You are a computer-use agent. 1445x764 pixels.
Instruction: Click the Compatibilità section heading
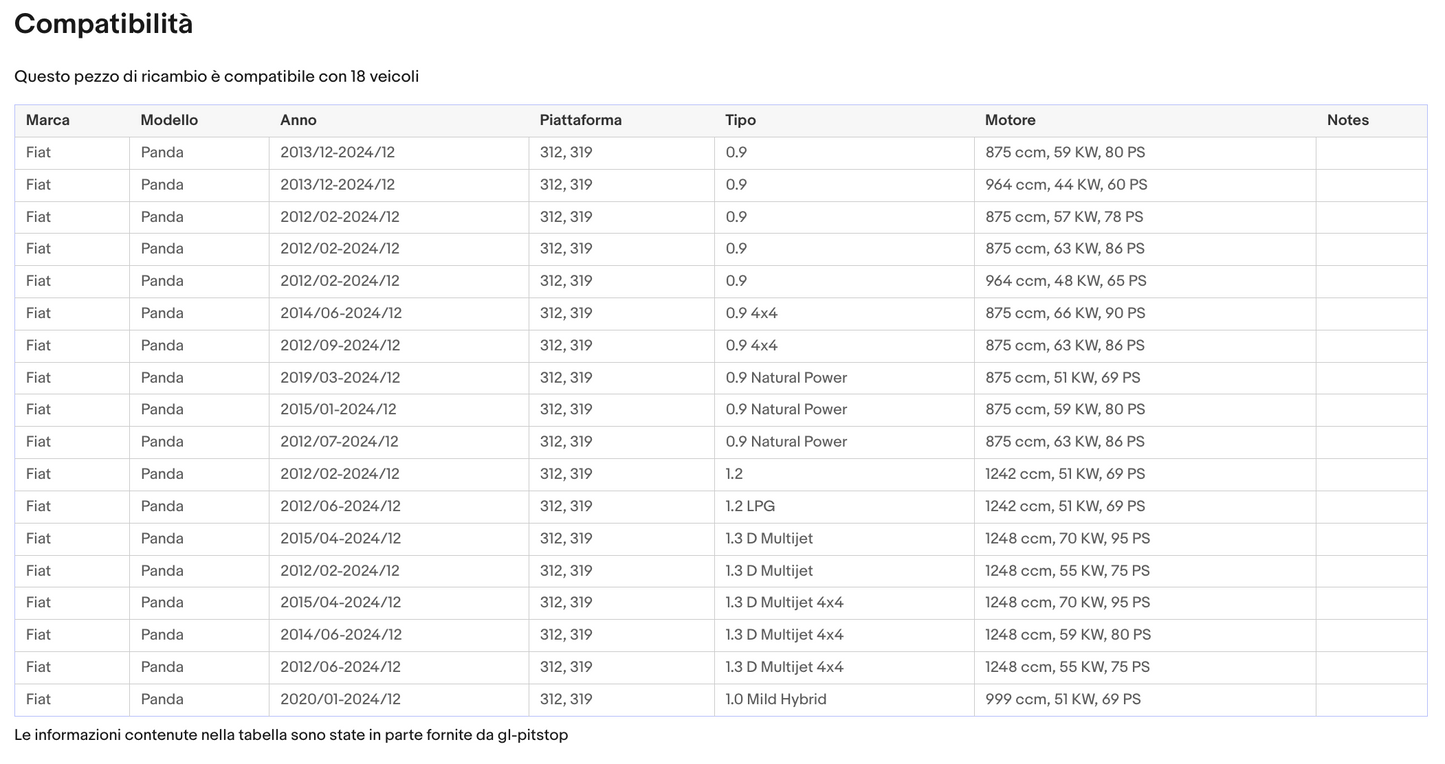[x=103, y=24]
